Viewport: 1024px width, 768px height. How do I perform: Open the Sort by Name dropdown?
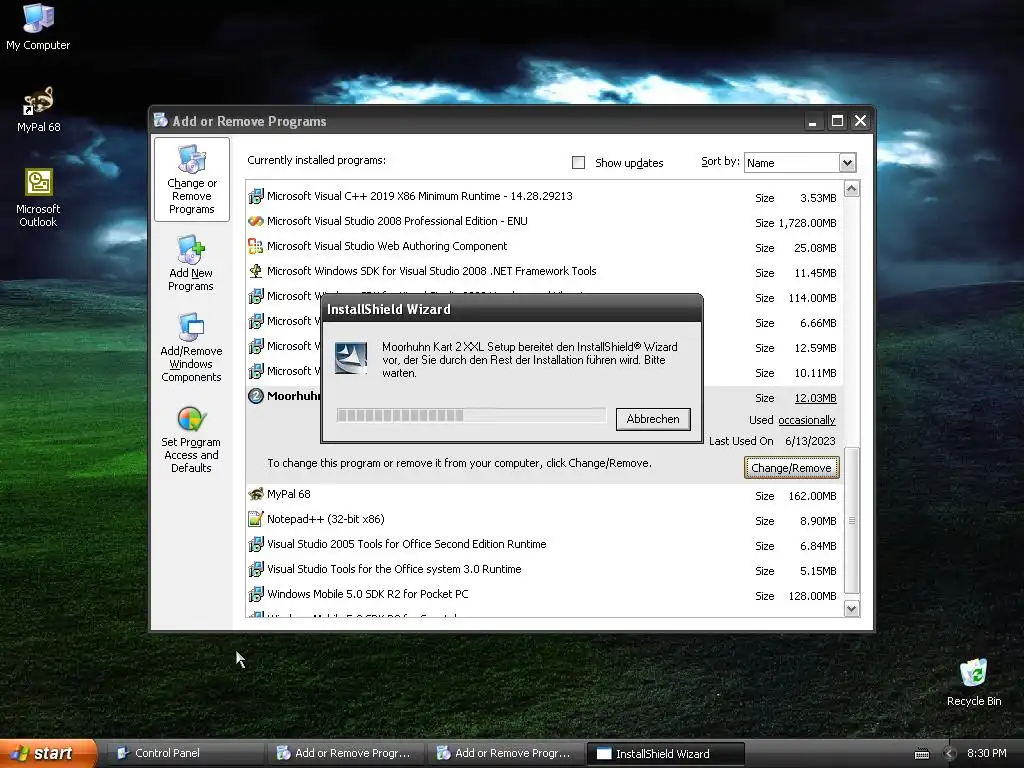click(x=847, y=163)
